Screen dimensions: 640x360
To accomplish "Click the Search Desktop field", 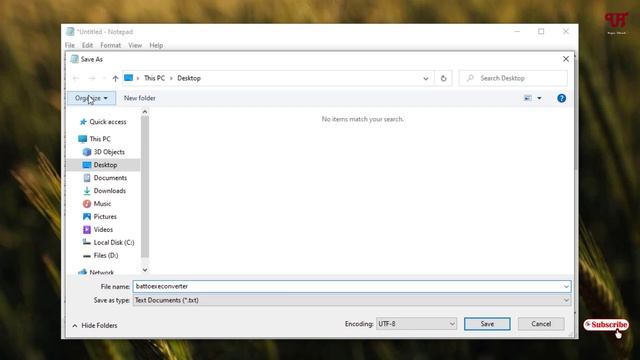I will (x=513, y=78).
